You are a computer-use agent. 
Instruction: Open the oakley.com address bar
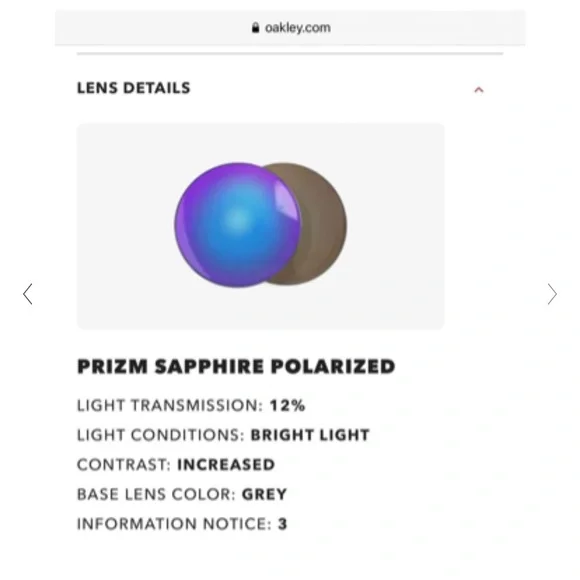point(290,27)
